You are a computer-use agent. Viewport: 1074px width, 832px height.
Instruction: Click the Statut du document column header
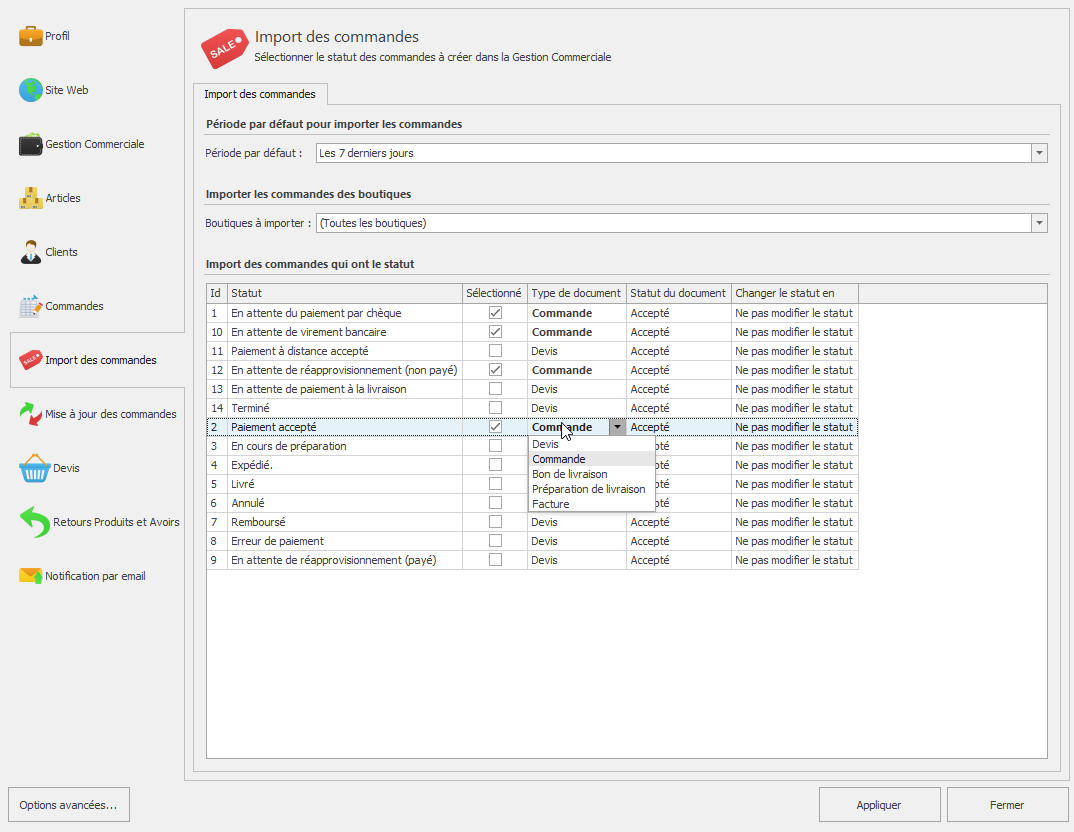tap(679, 293)
